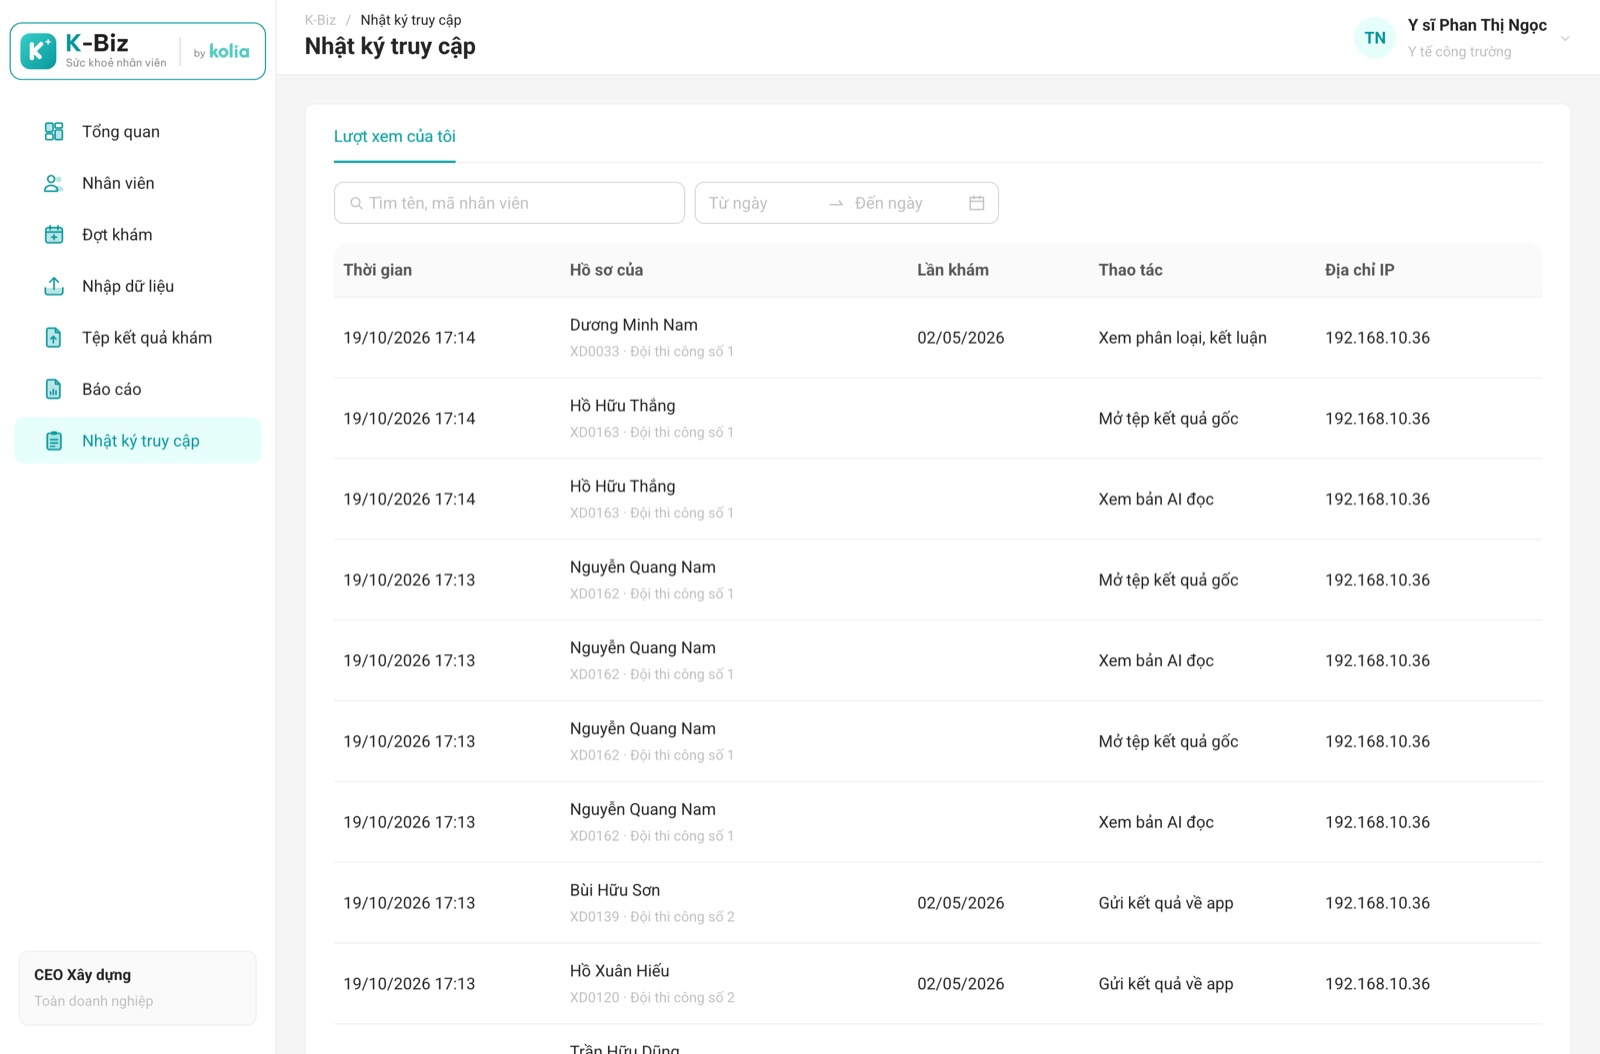Click the Nhật ký truy cập clipboard icon
1600x1054 pixels.
(x=54, y=441)
